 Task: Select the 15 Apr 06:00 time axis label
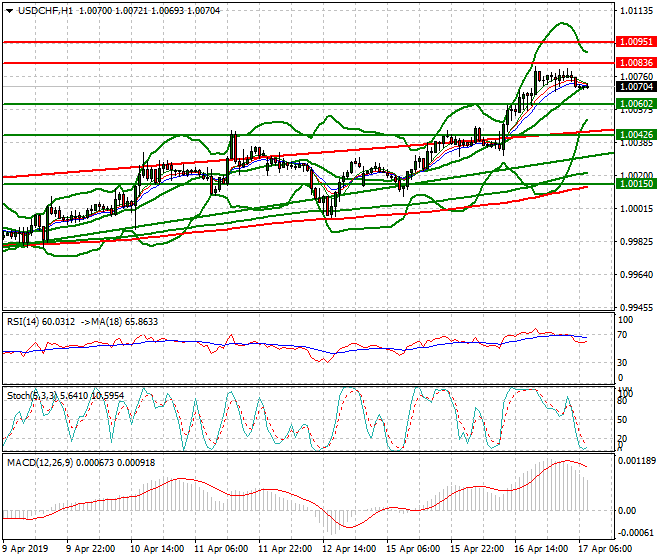point(413,549)
